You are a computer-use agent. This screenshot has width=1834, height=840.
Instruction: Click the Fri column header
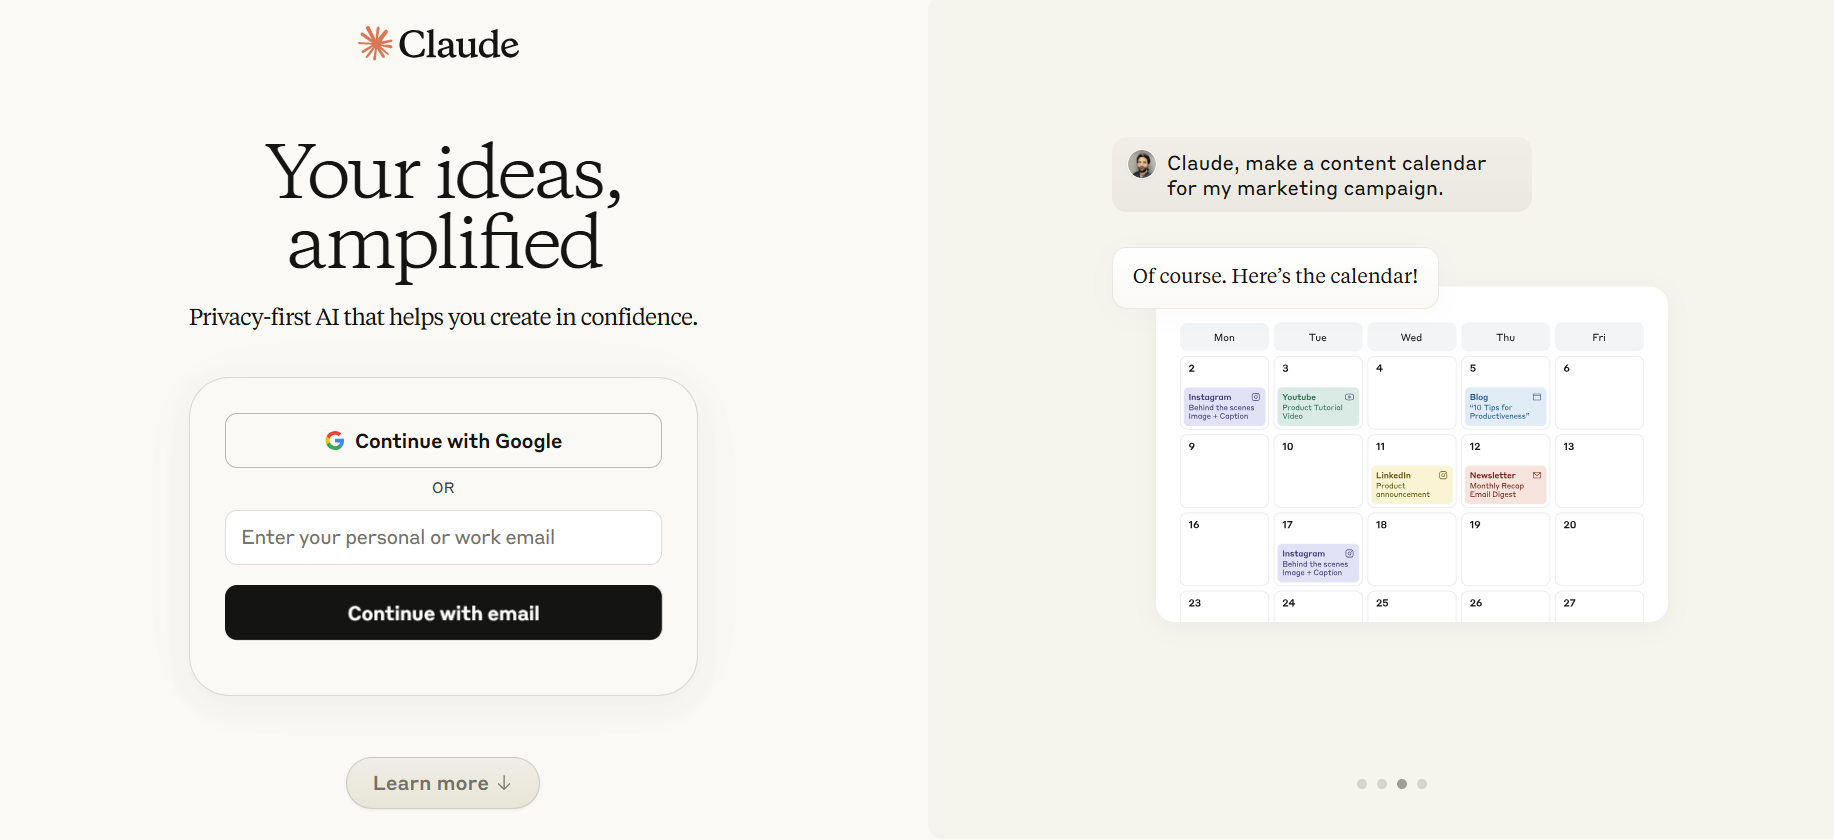1599,337
